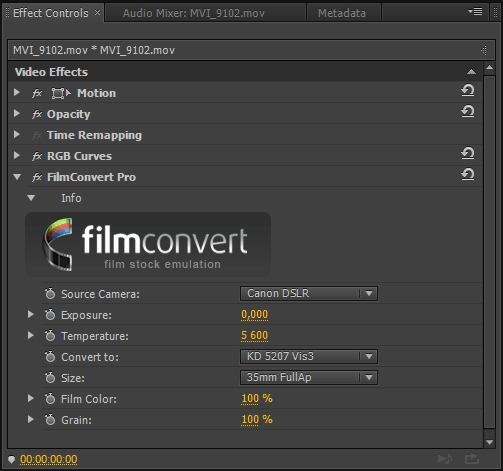Select the RGB Curves effect name
This screenshot has height=471, width=503.
pyautogui.click(x=79, y=156)
